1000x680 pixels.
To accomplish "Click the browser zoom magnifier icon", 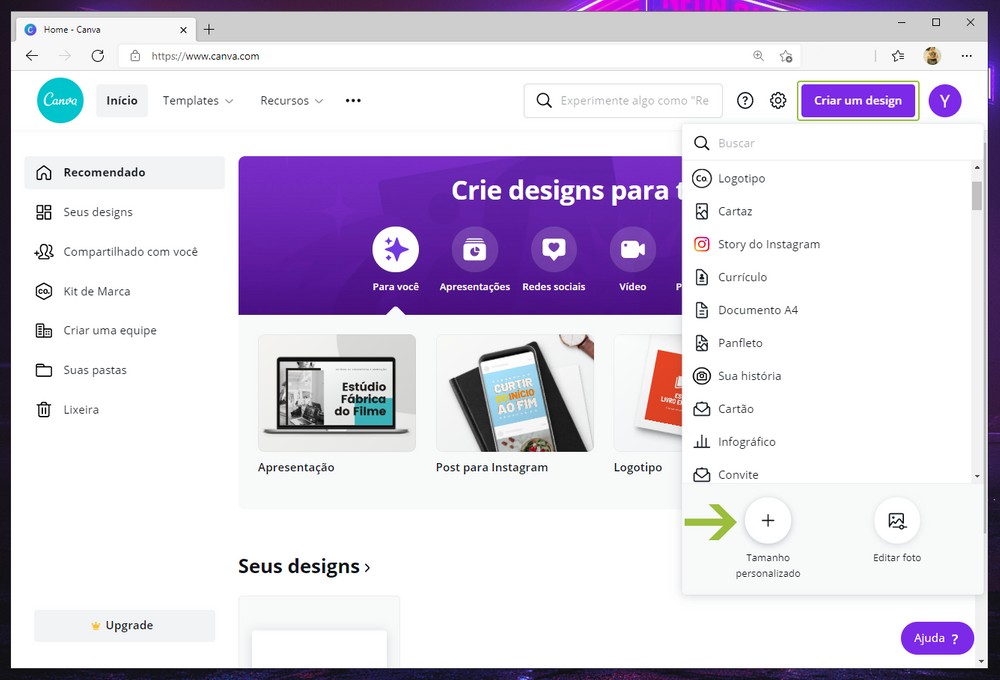I will tap(758, 55).
